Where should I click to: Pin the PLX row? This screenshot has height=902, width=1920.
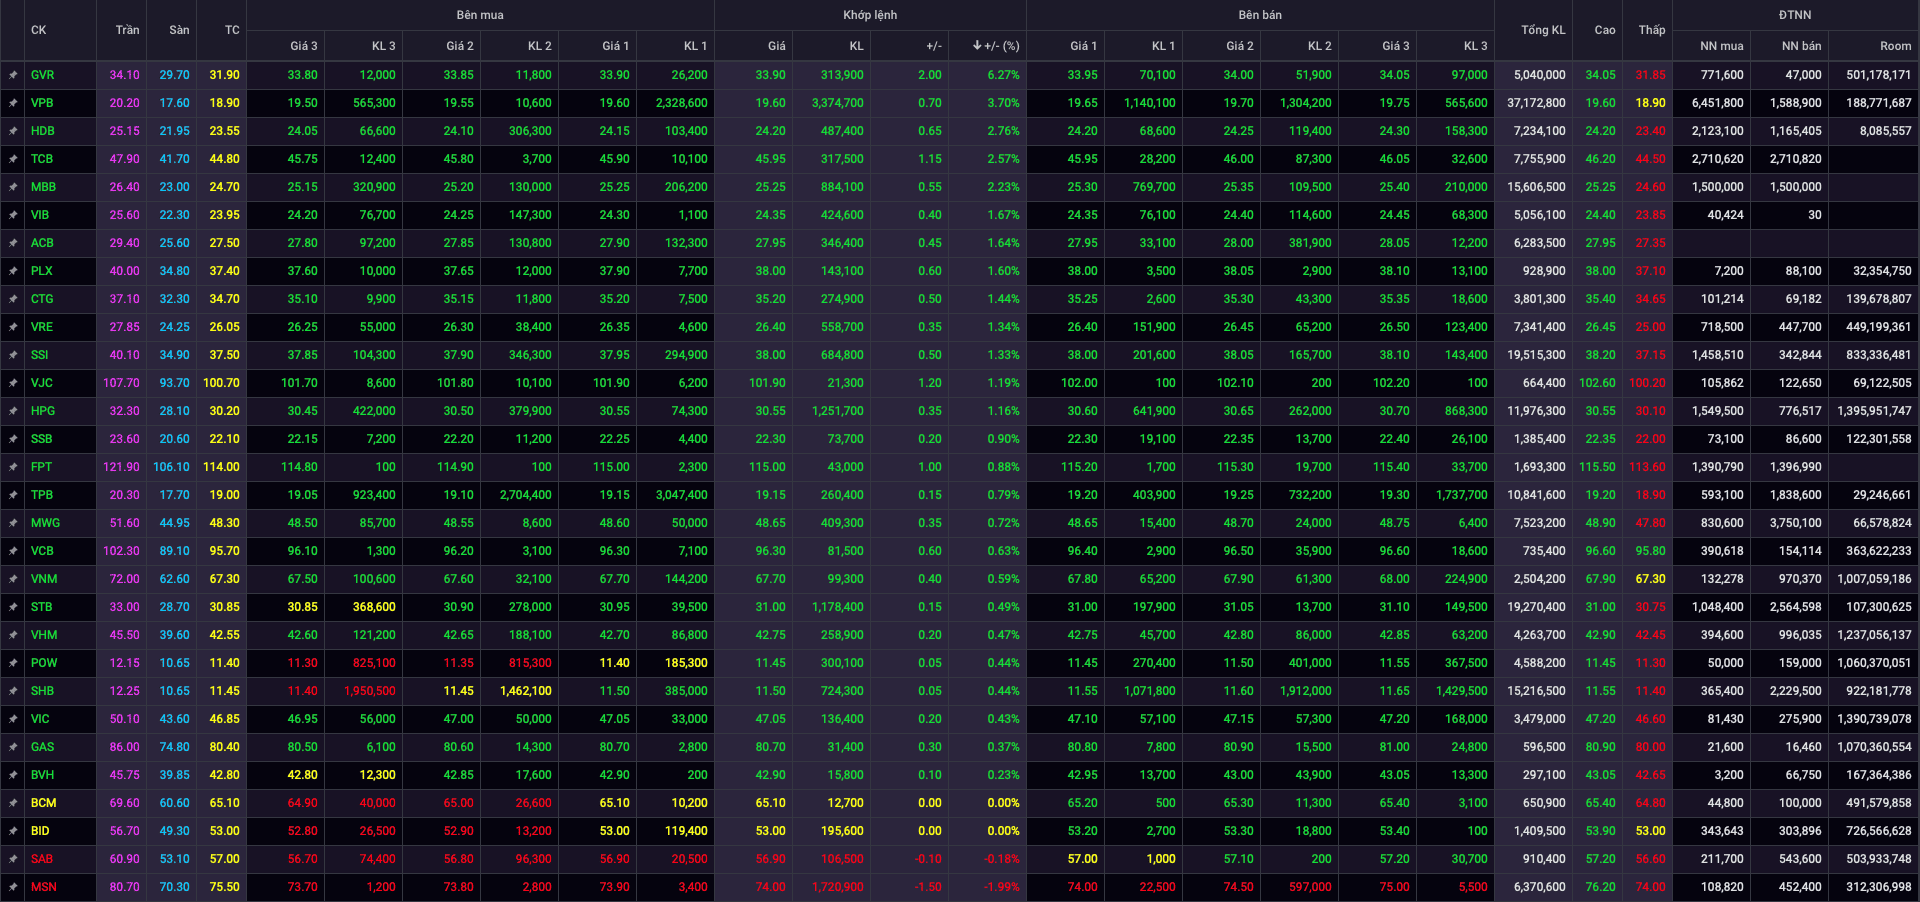click(x=13, y=271)
